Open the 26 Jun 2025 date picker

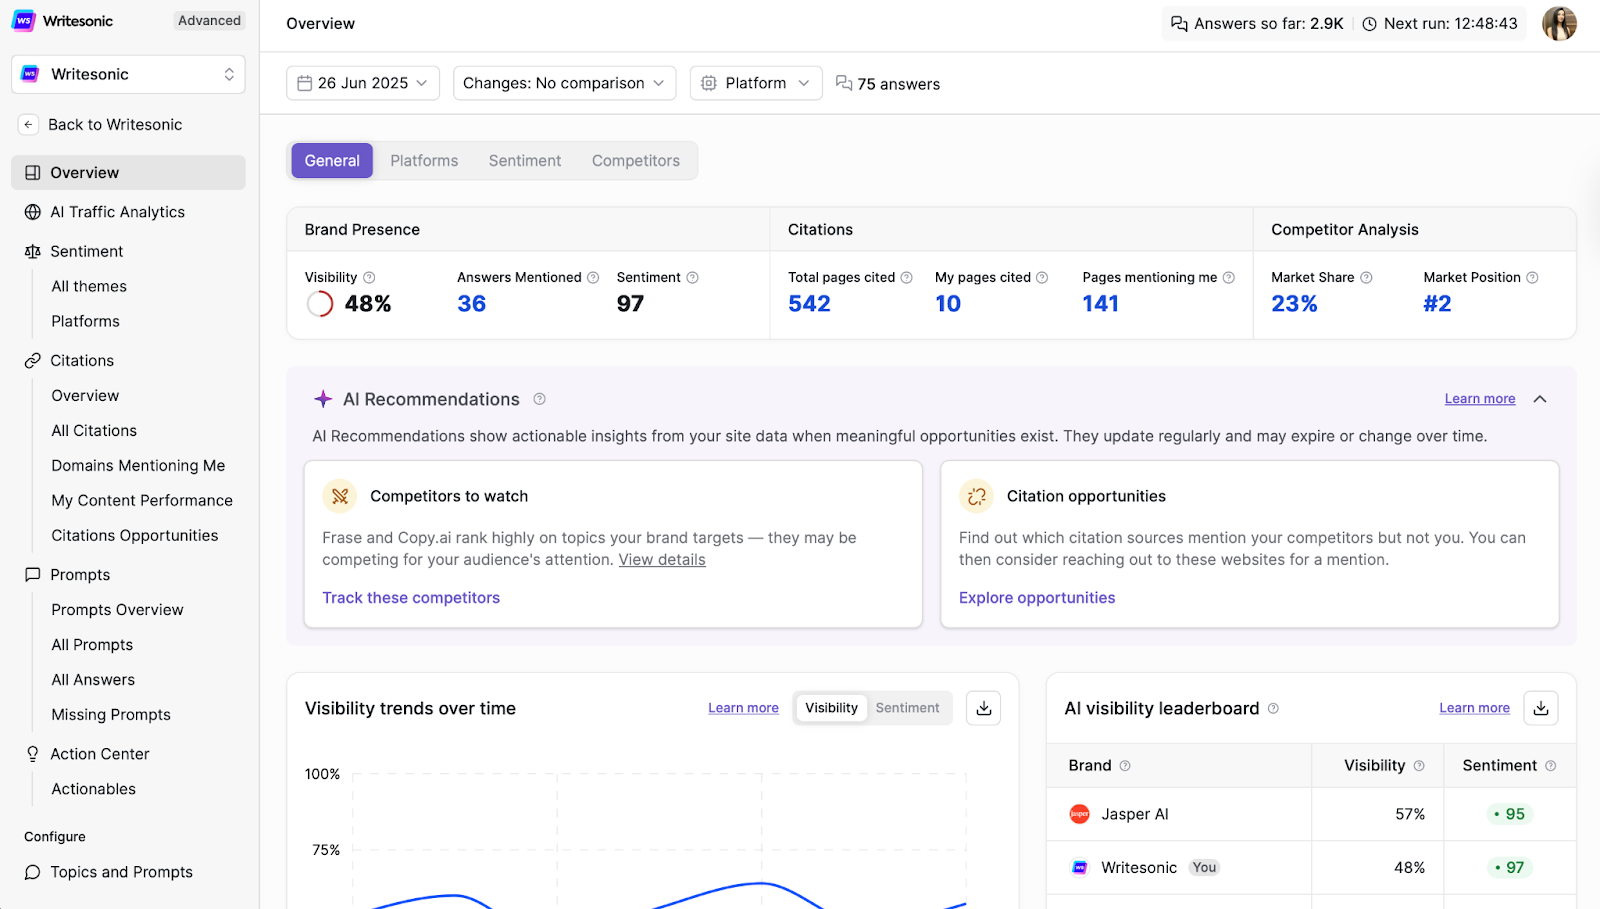[x=362, y=83]
